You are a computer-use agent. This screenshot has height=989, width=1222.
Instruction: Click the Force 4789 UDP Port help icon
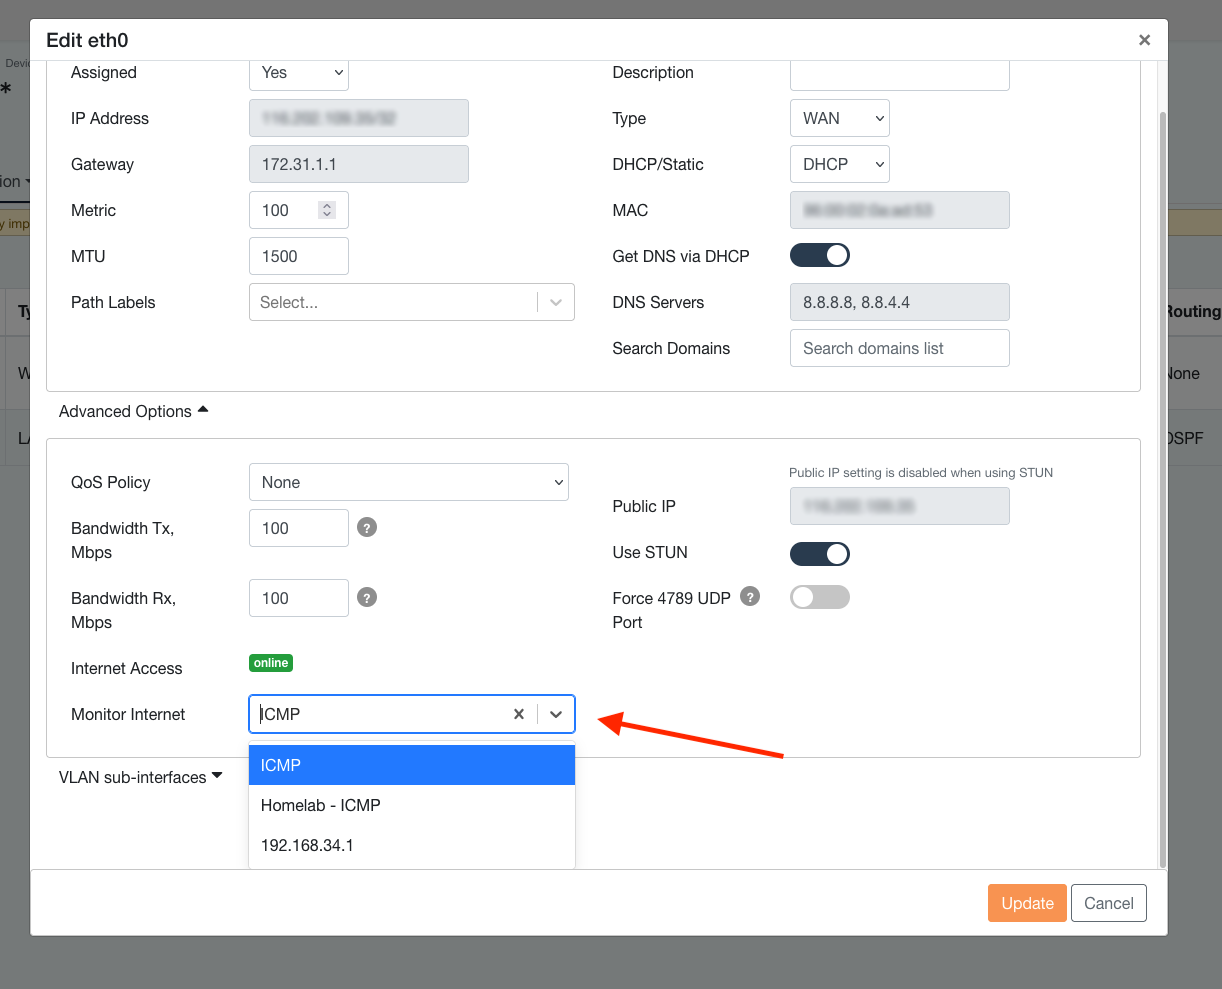pyautogui.click(x=750, y=597)
